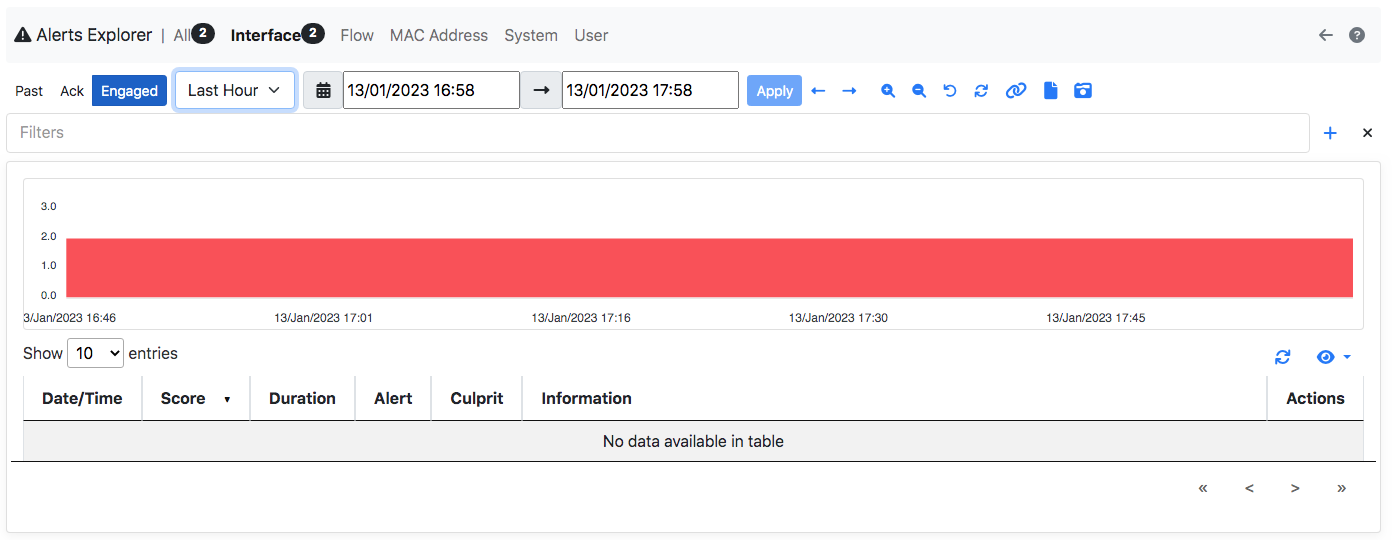Refresh toolbar data with circular arrows
This screenshot has width=1392, height=540.
click(981, 91)
